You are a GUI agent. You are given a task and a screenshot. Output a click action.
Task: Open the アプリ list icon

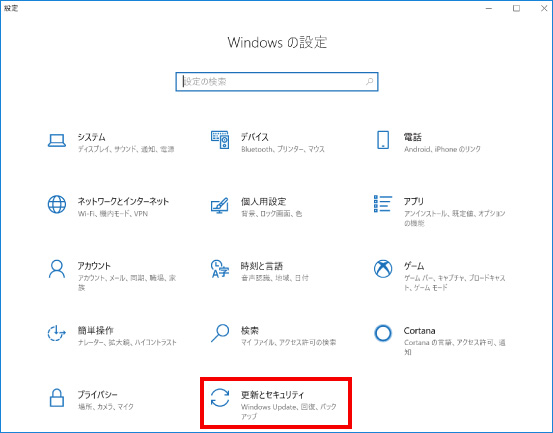click(383, 204)
